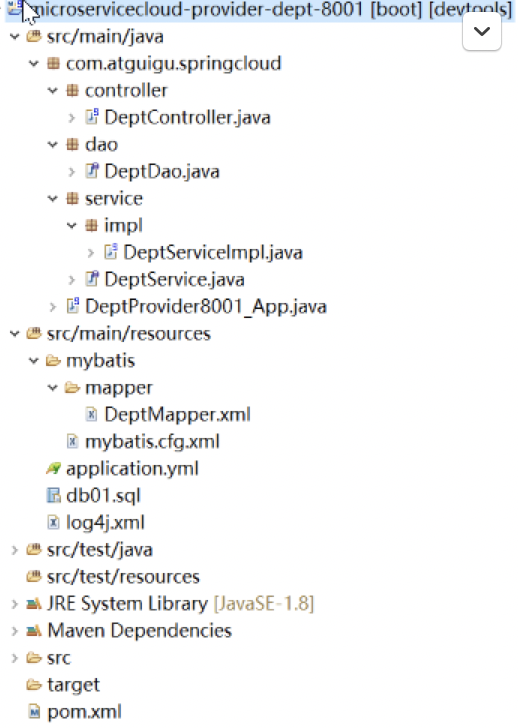Click the src/test/resources folder icon

click(x=34, y=576)
